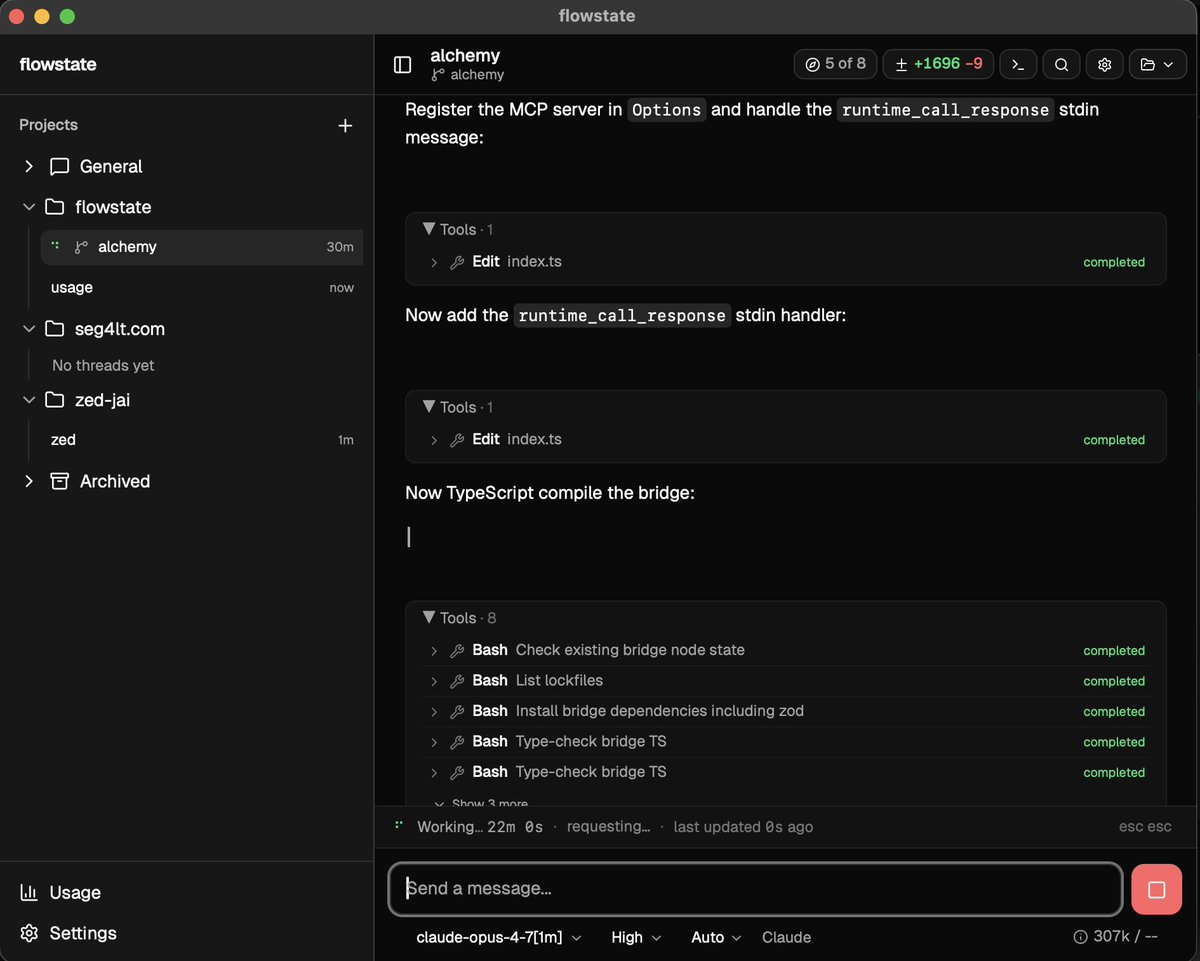
Task: Click the esc esc hint
Action: pyautogui.click(x=1145, y=827)
